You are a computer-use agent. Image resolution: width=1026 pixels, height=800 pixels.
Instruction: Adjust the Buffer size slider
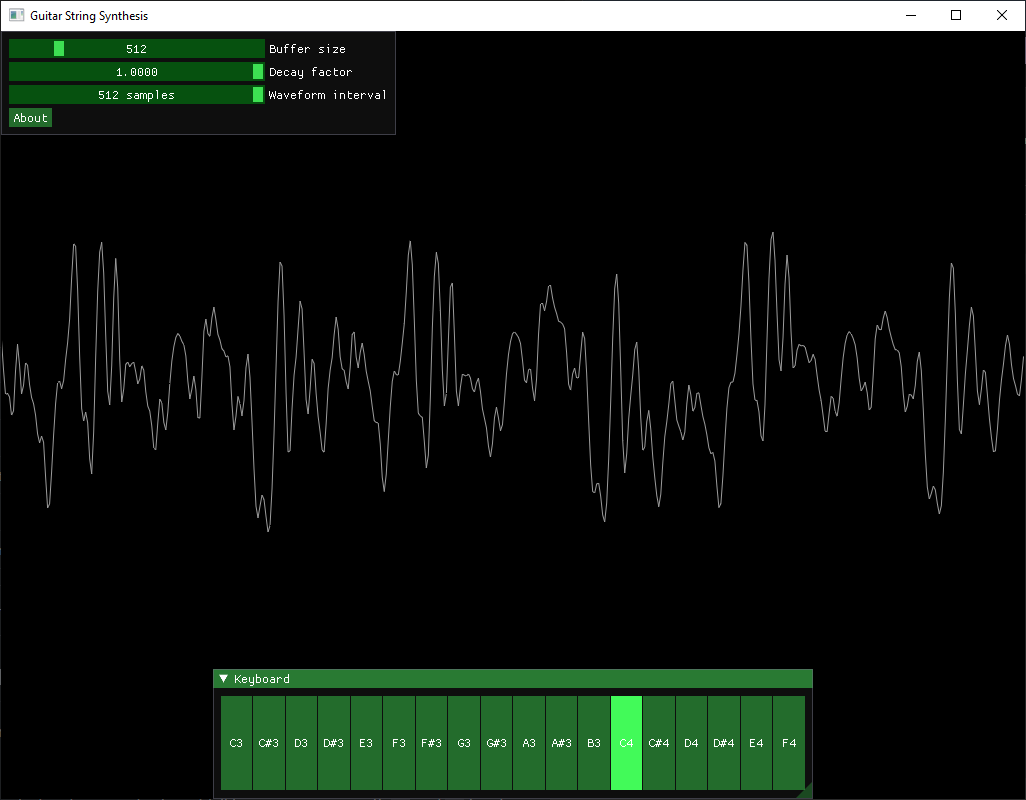click(x=135, y=48)
